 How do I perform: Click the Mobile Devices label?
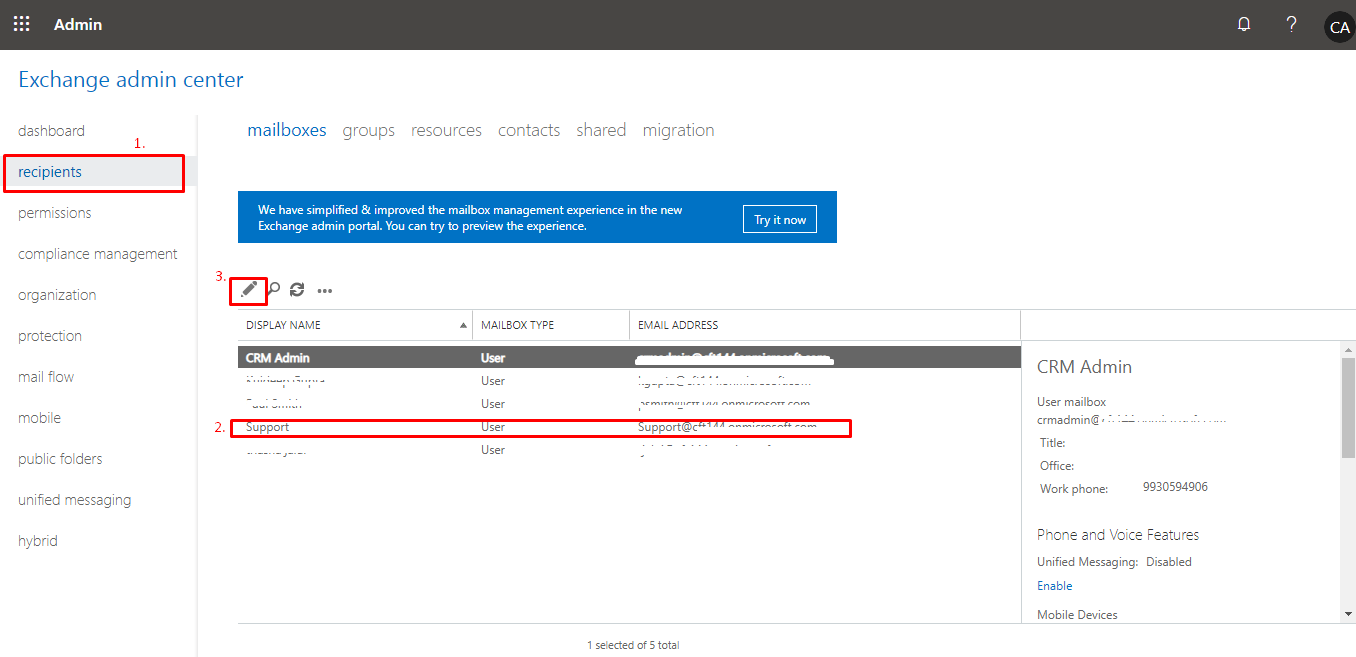point(1077,615)
